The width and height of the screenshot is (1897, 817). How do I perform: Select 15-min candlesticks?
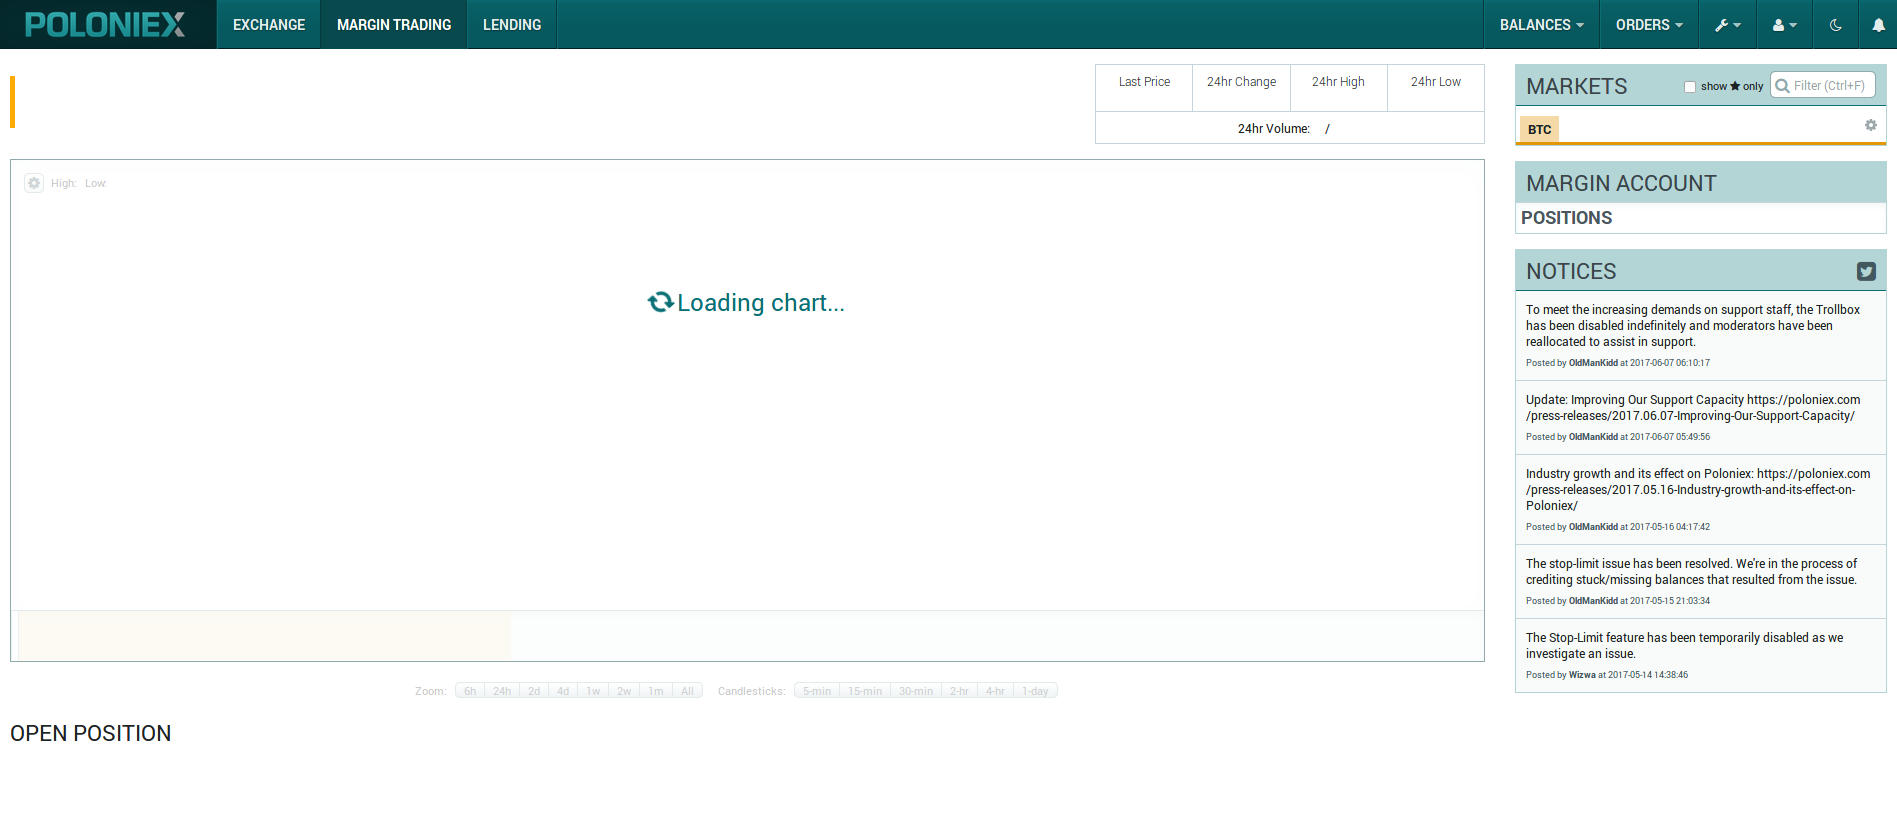[865, 691]
